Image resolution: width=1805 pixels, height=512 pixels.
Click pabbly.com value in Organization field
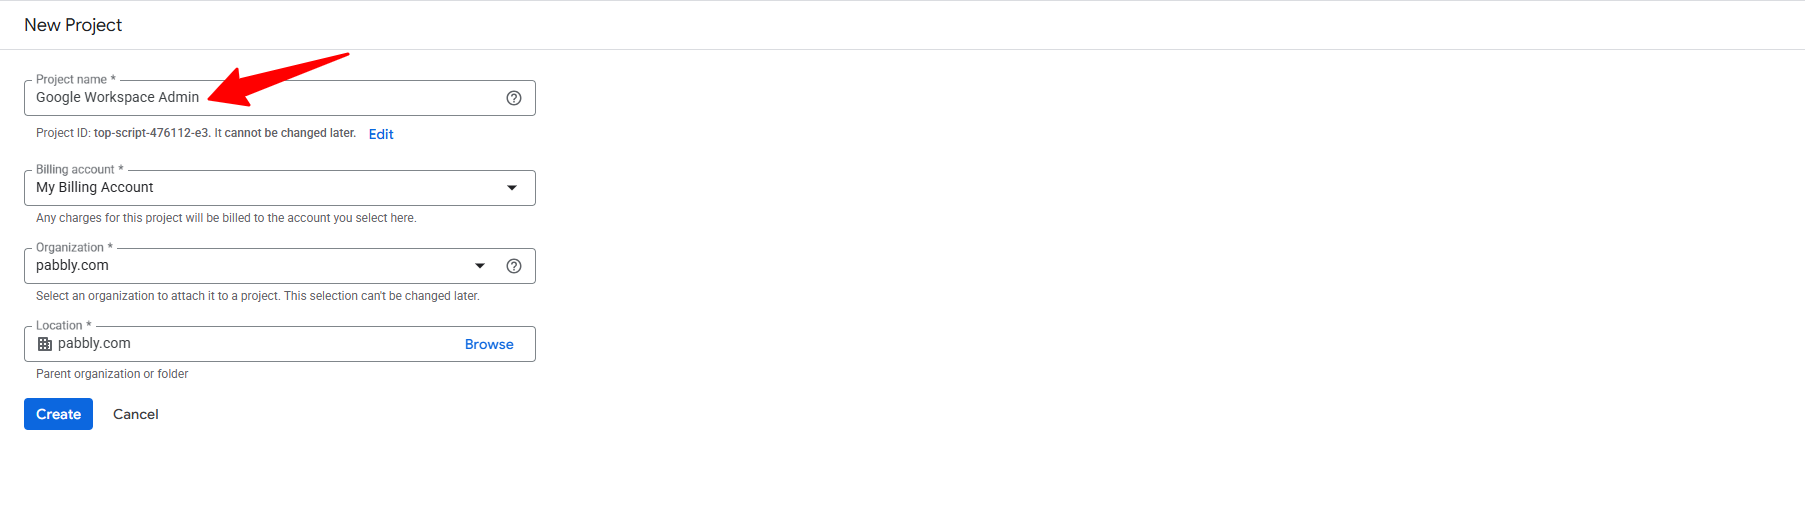pyautogui.click(x=72, y=266)
